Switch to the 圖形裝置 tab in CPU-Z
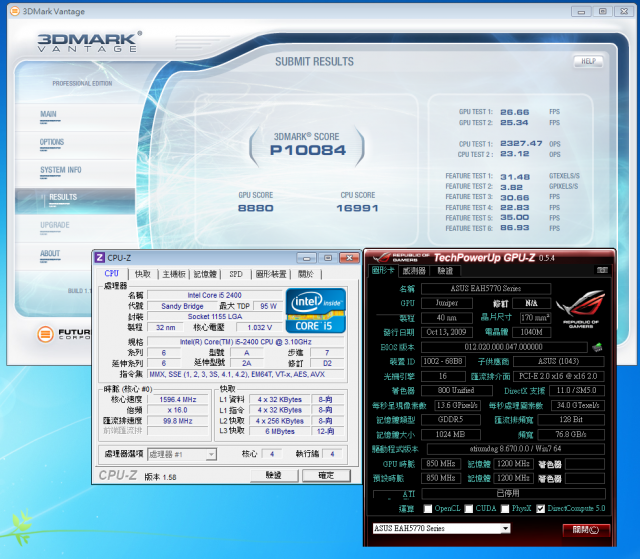The width and height of the screenshot is (640, 559). tap(271, 274)
